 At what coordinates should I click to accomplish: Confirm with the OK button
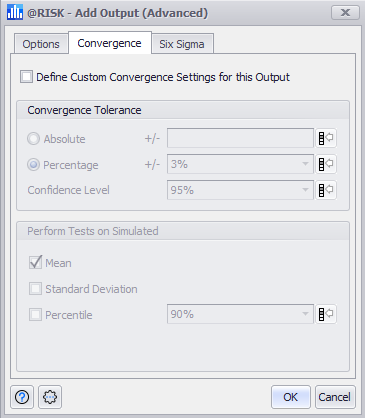pyautogui.click(x=291, y=397)
